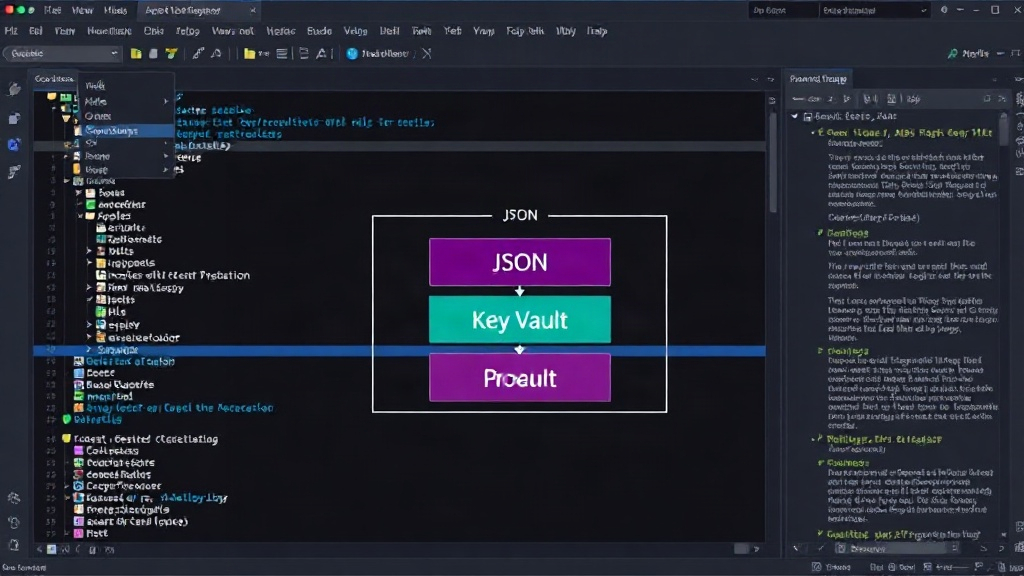Screen dimensions: 1024x576
Task: Open the submenu arrow on the context menu's last entry
Action: [x=166, y=169]
